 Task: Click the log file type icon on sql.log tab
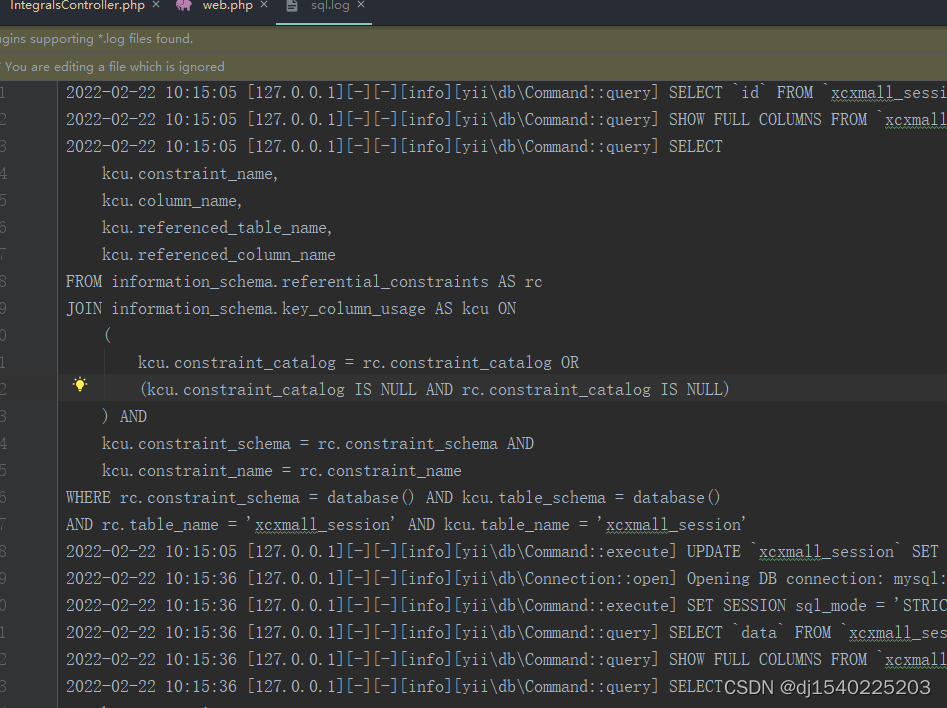[291, 10]
